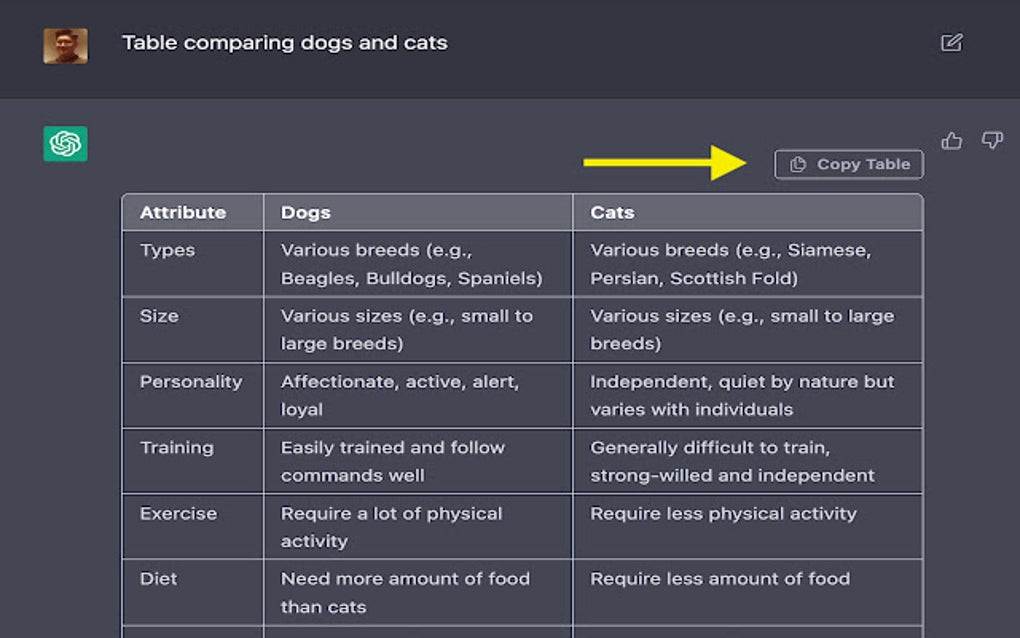Click the Size row label

159,316
